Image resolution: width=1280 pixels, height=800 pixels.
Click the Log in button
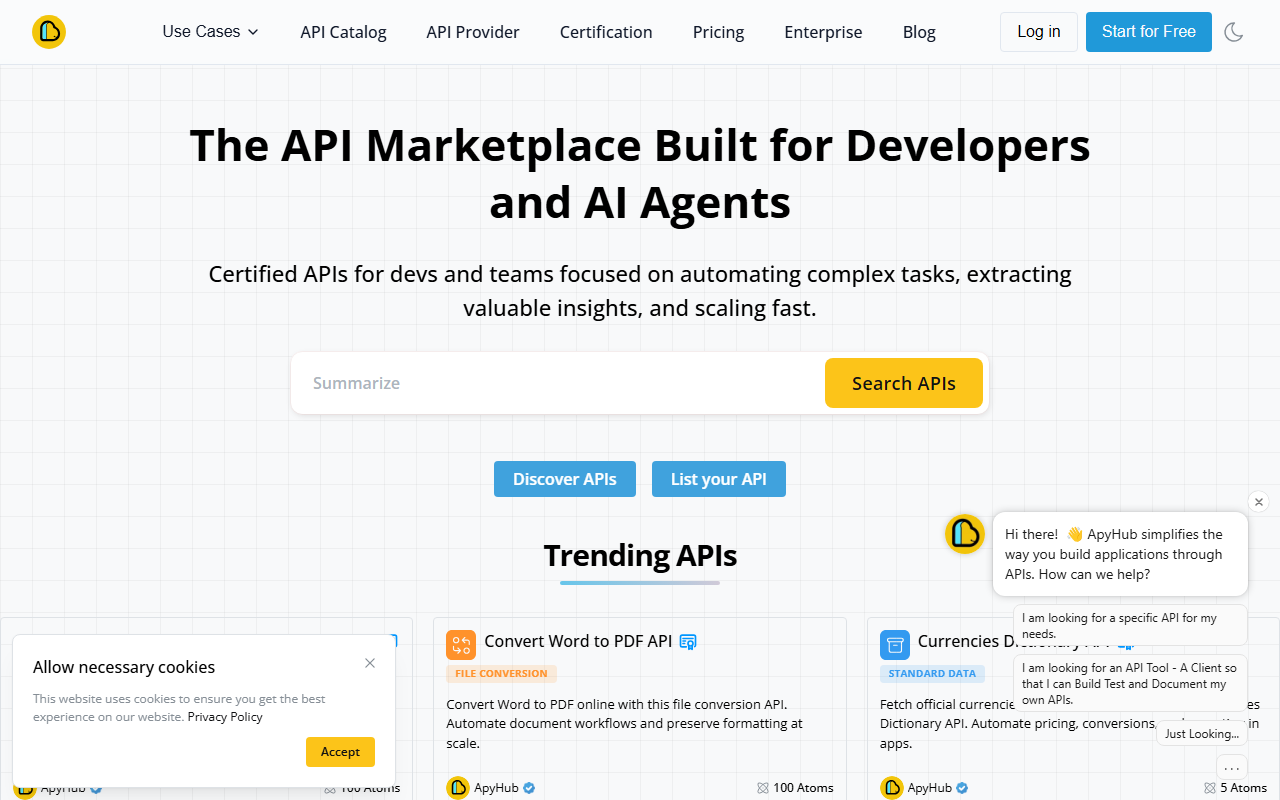1039,32
